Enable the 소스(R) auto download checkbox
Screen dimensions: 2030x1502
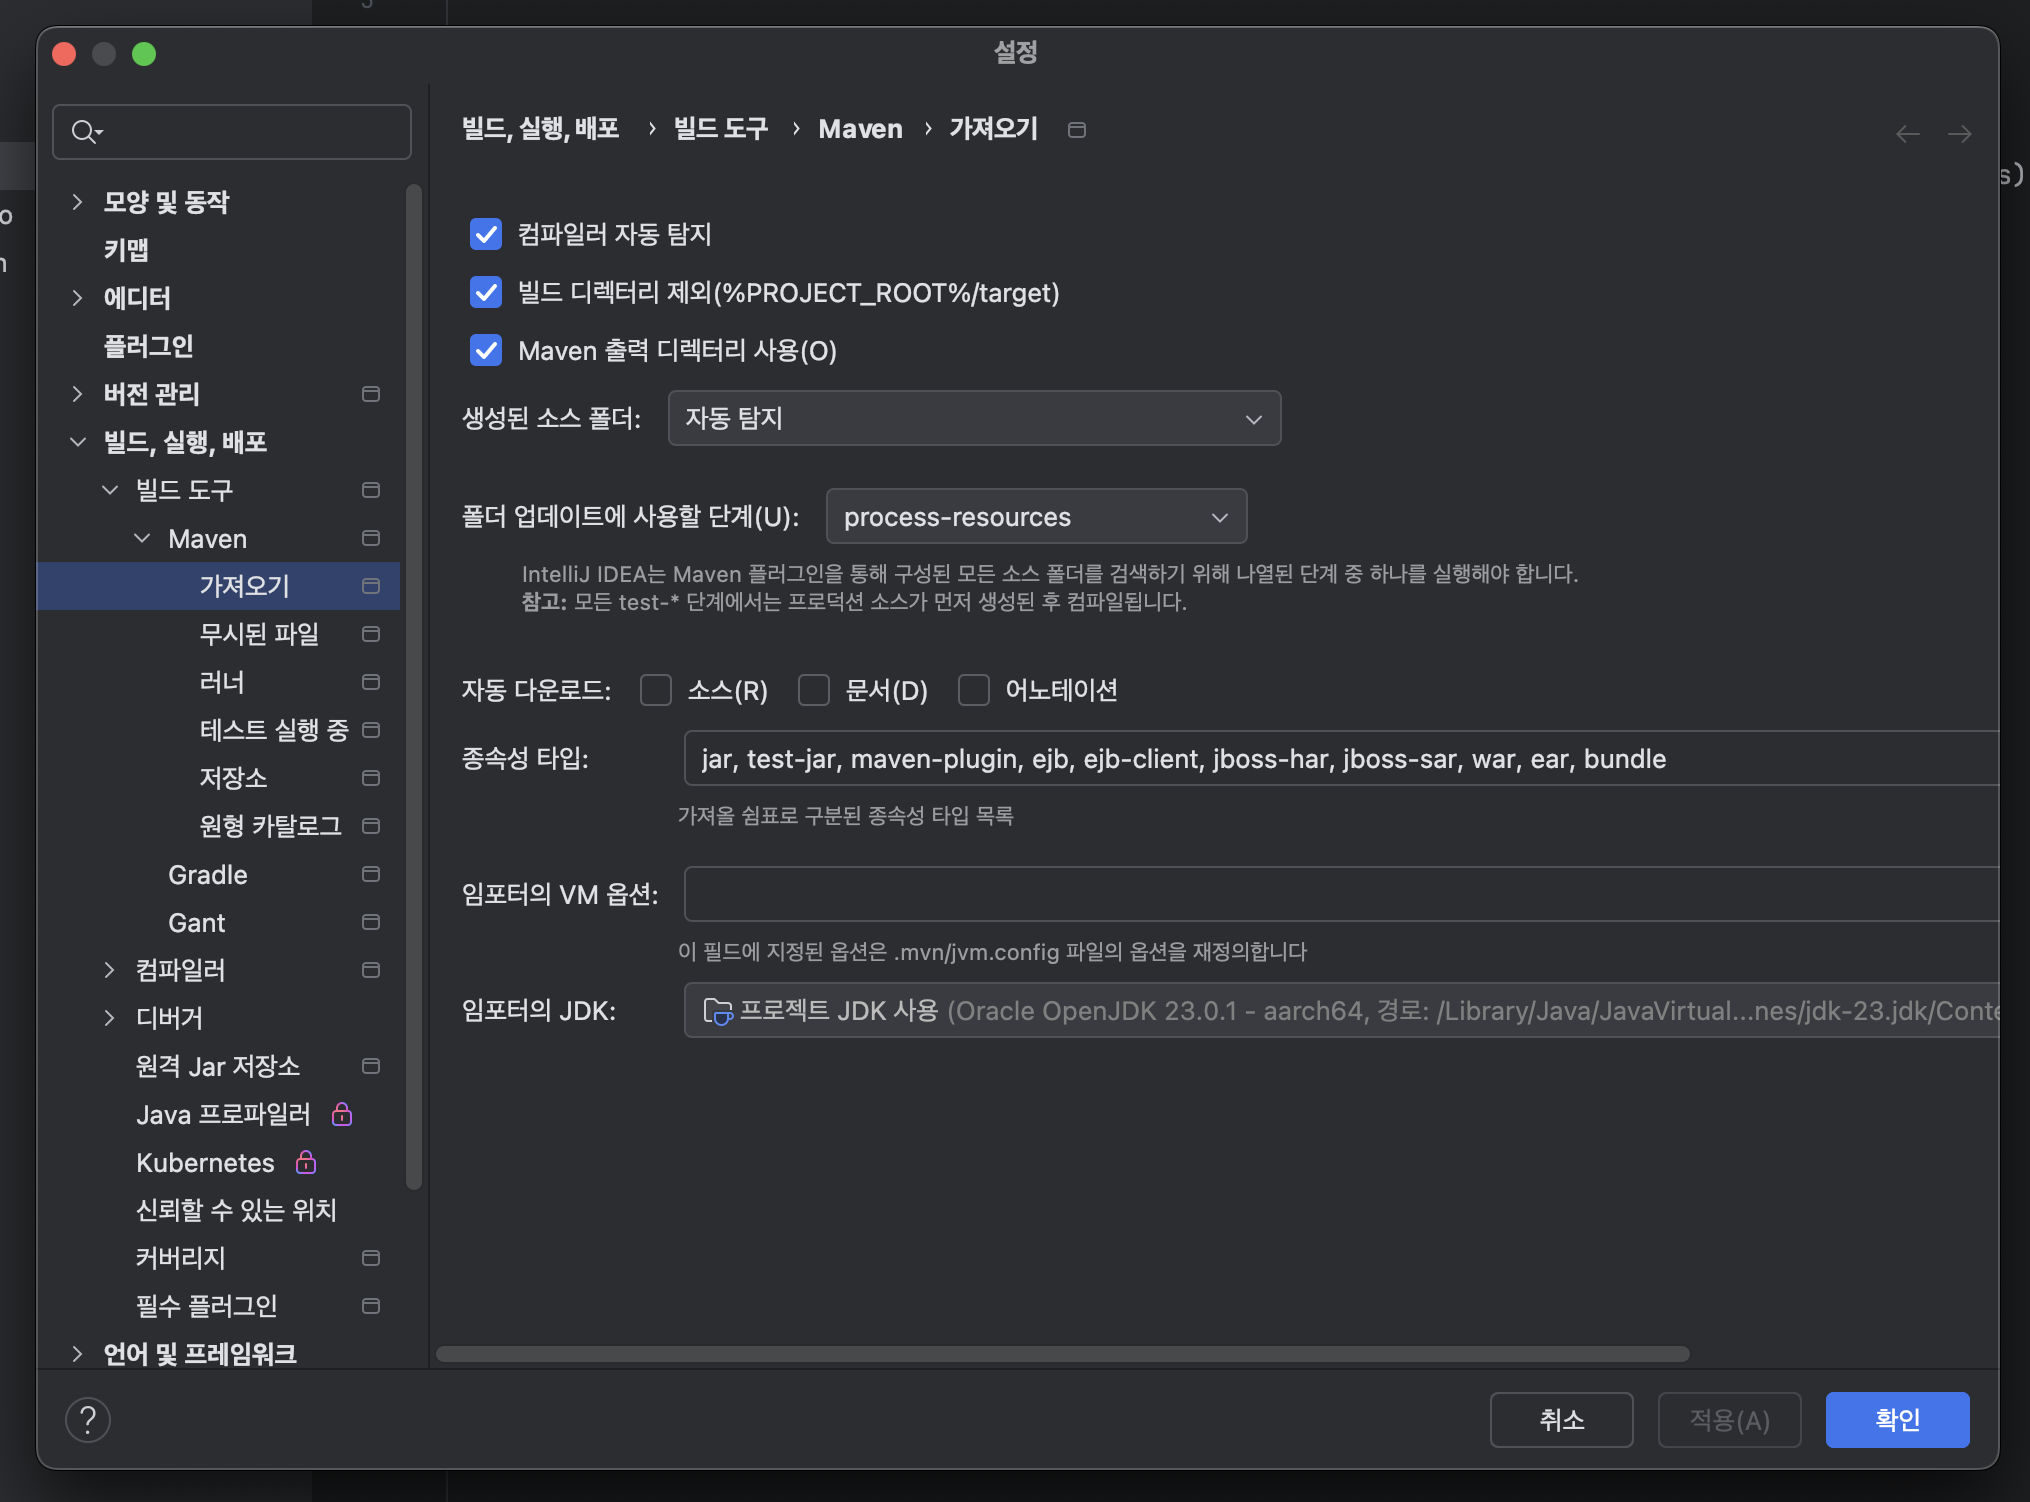(x=656, y=690)
